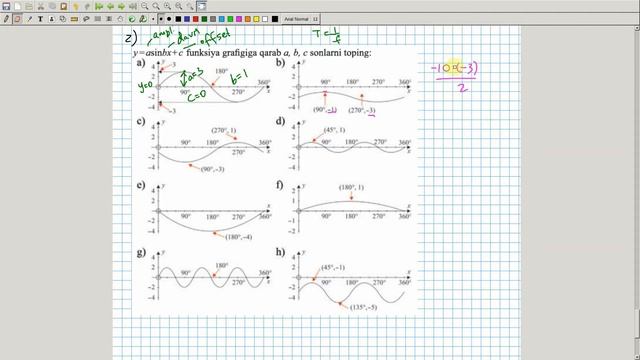
Task: Toggle the Ruler tool
Action: [74, 19]
